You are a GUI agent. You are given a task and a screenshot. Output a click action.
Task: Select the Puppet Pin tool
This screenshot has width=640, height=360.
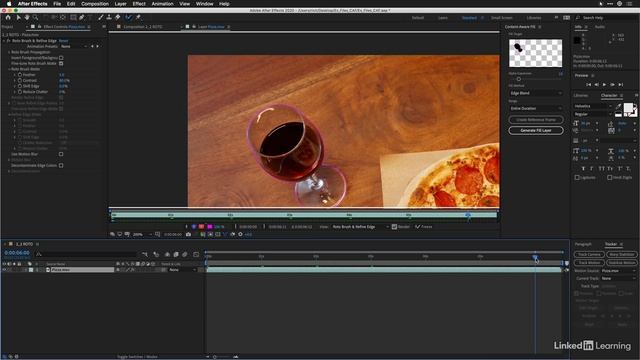click(138, 18)
